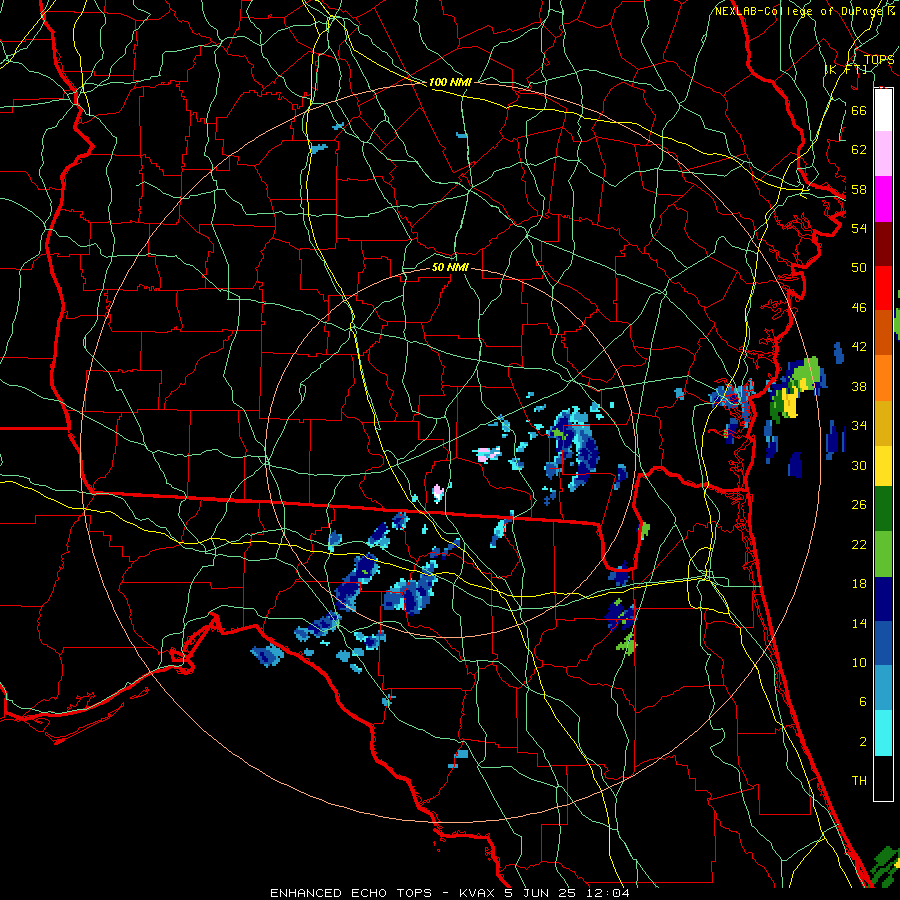Screen dimensions: 900x900
Task: Click the black TH legend swatch
Action: [x=883, y=778]
